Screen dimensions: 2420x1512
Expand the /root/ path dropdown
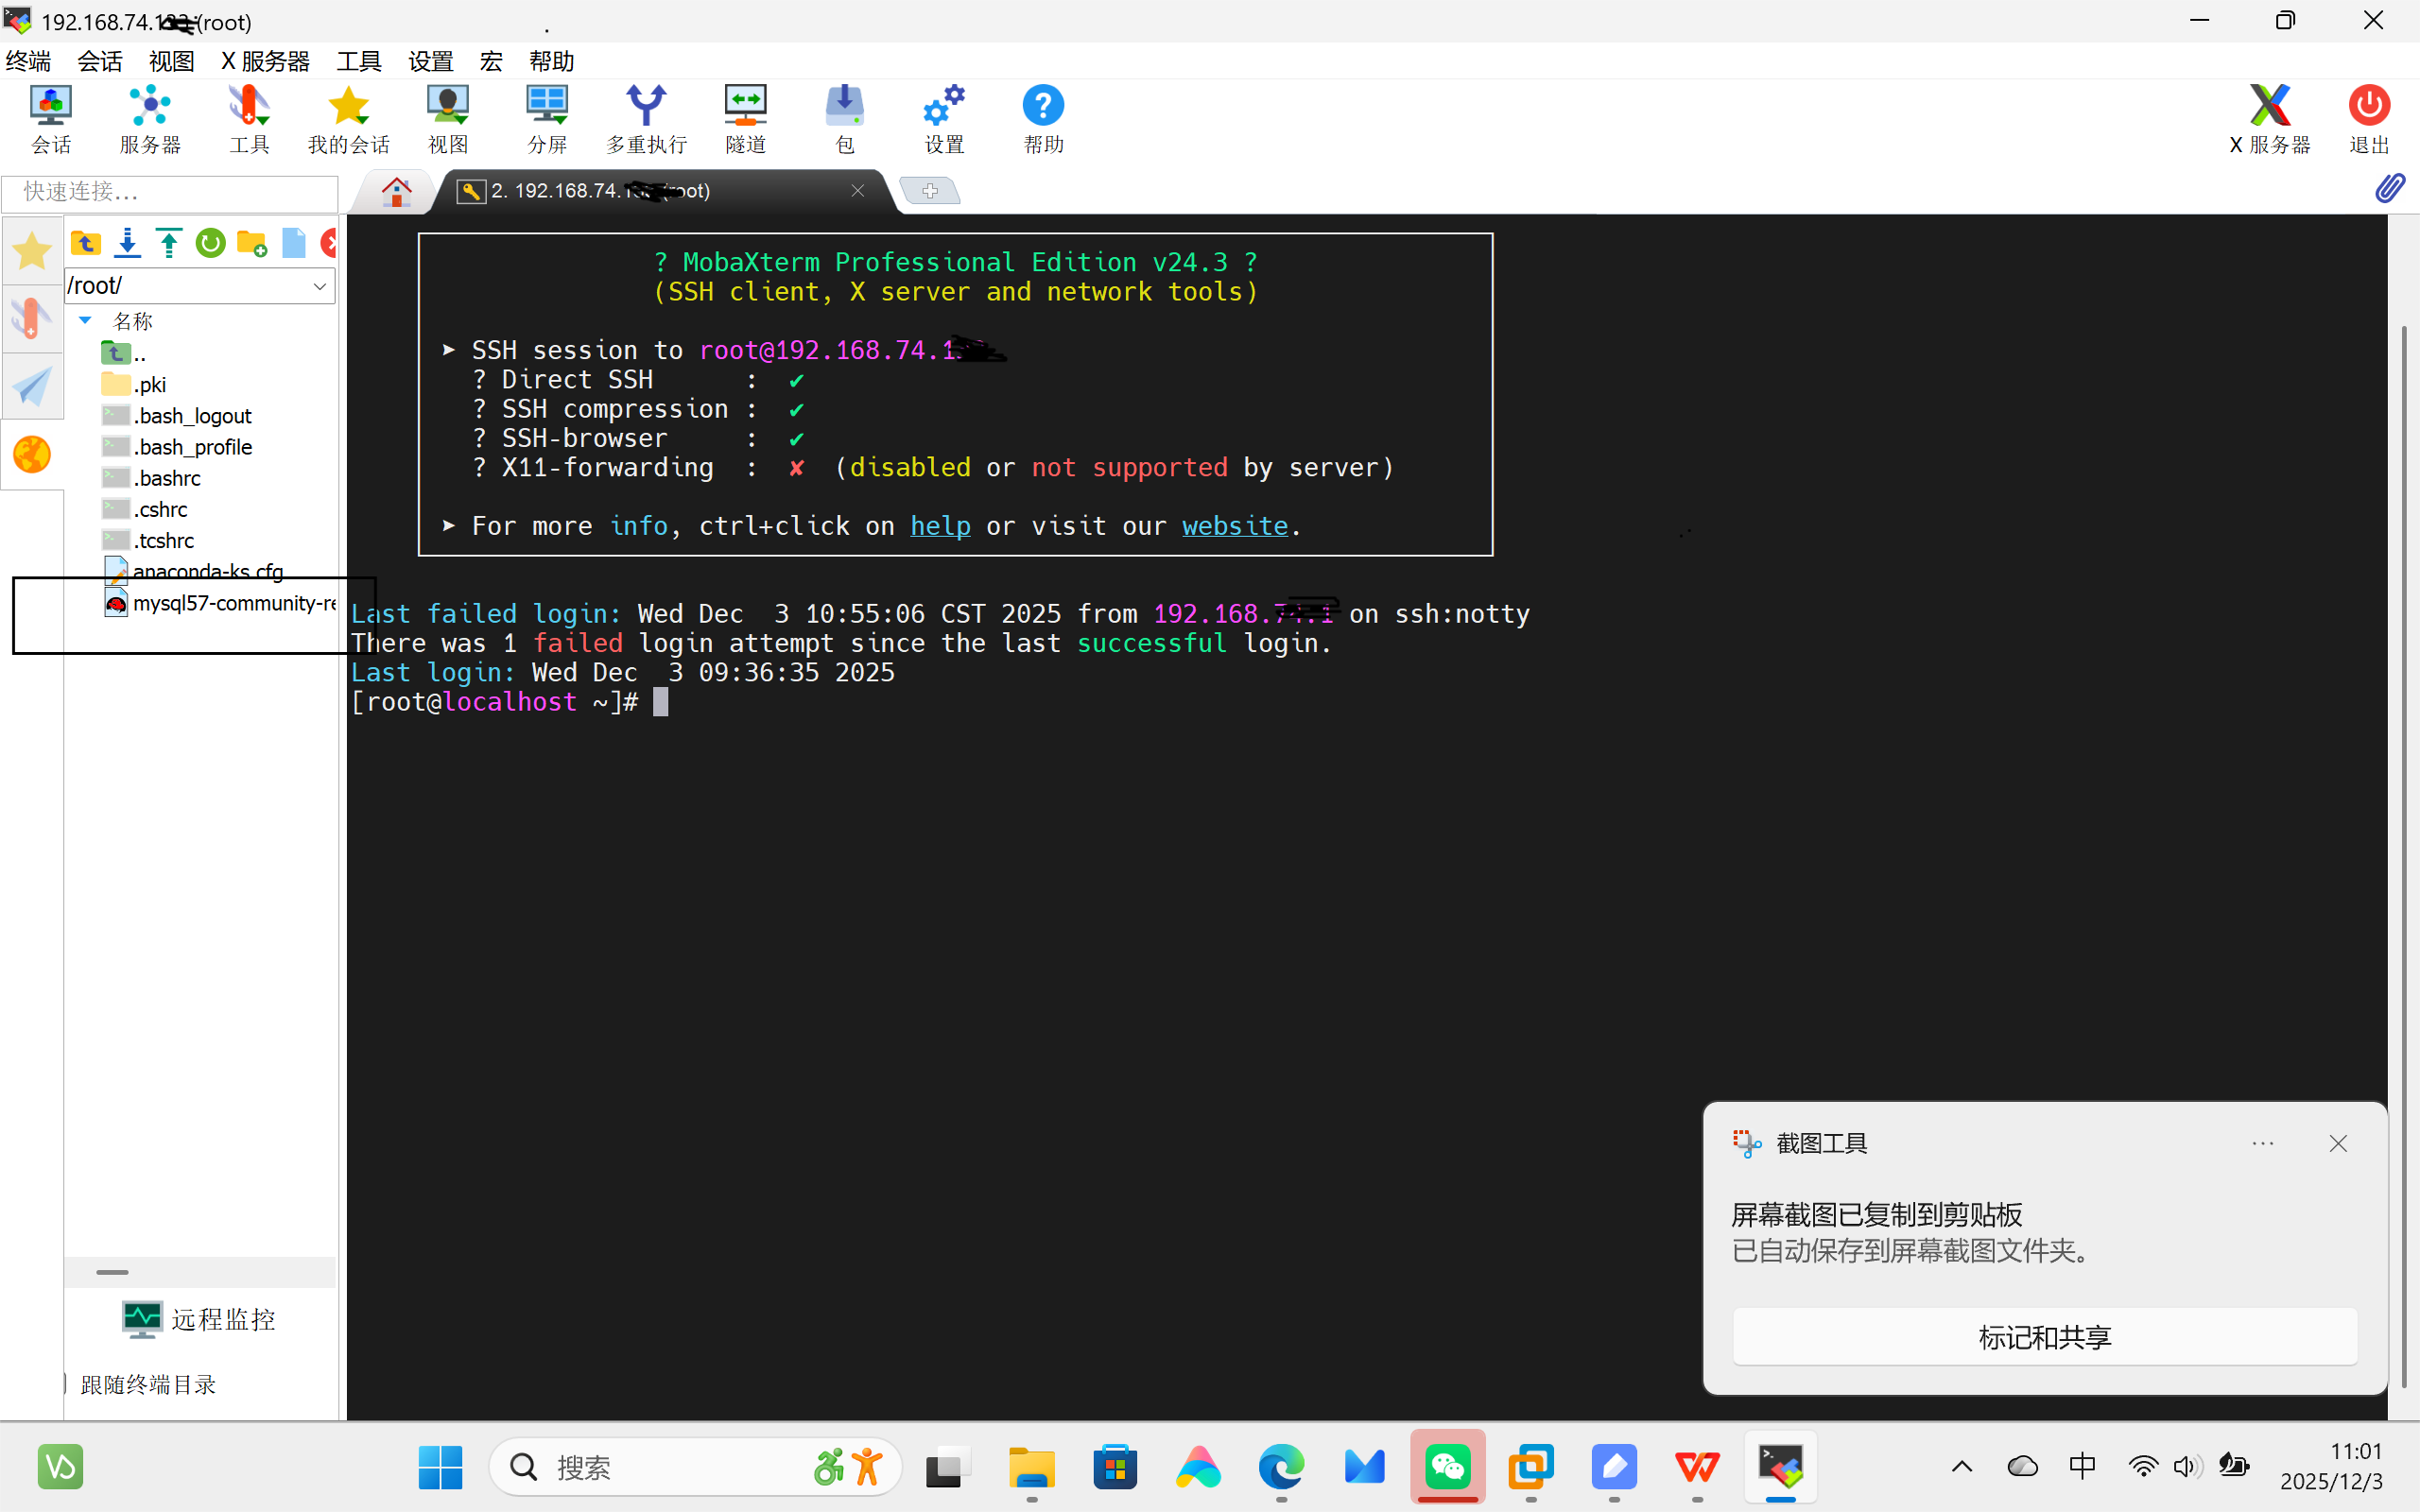[x=320, y=286]
